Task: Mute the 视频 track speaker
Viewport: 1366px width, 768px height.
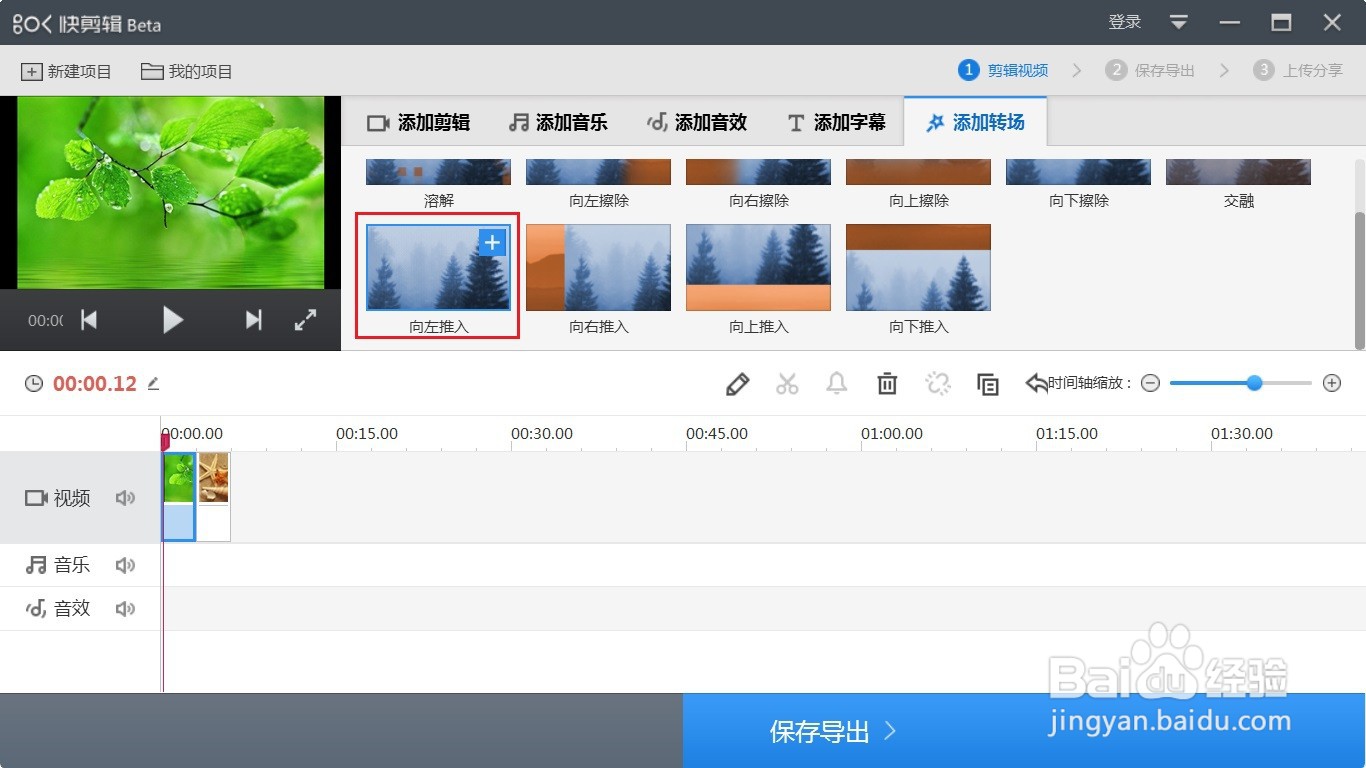Action: point(125,497)
